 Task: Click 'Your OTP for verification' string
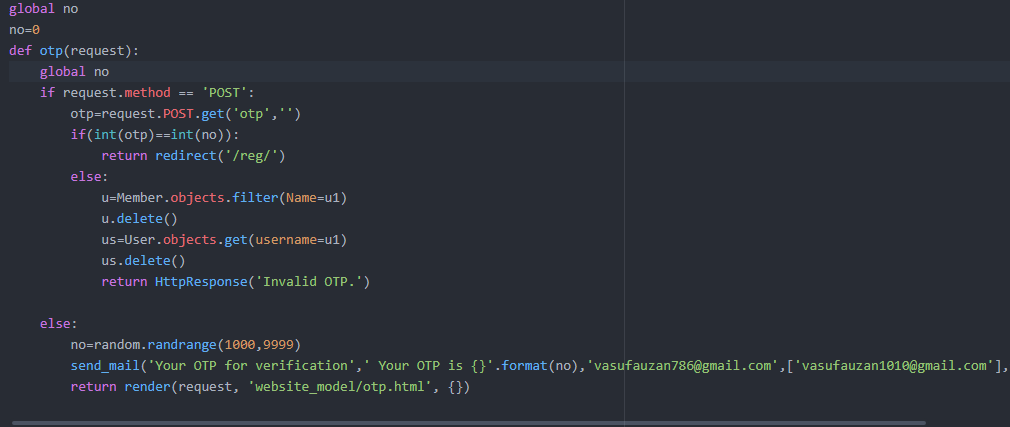coord(251,366)
